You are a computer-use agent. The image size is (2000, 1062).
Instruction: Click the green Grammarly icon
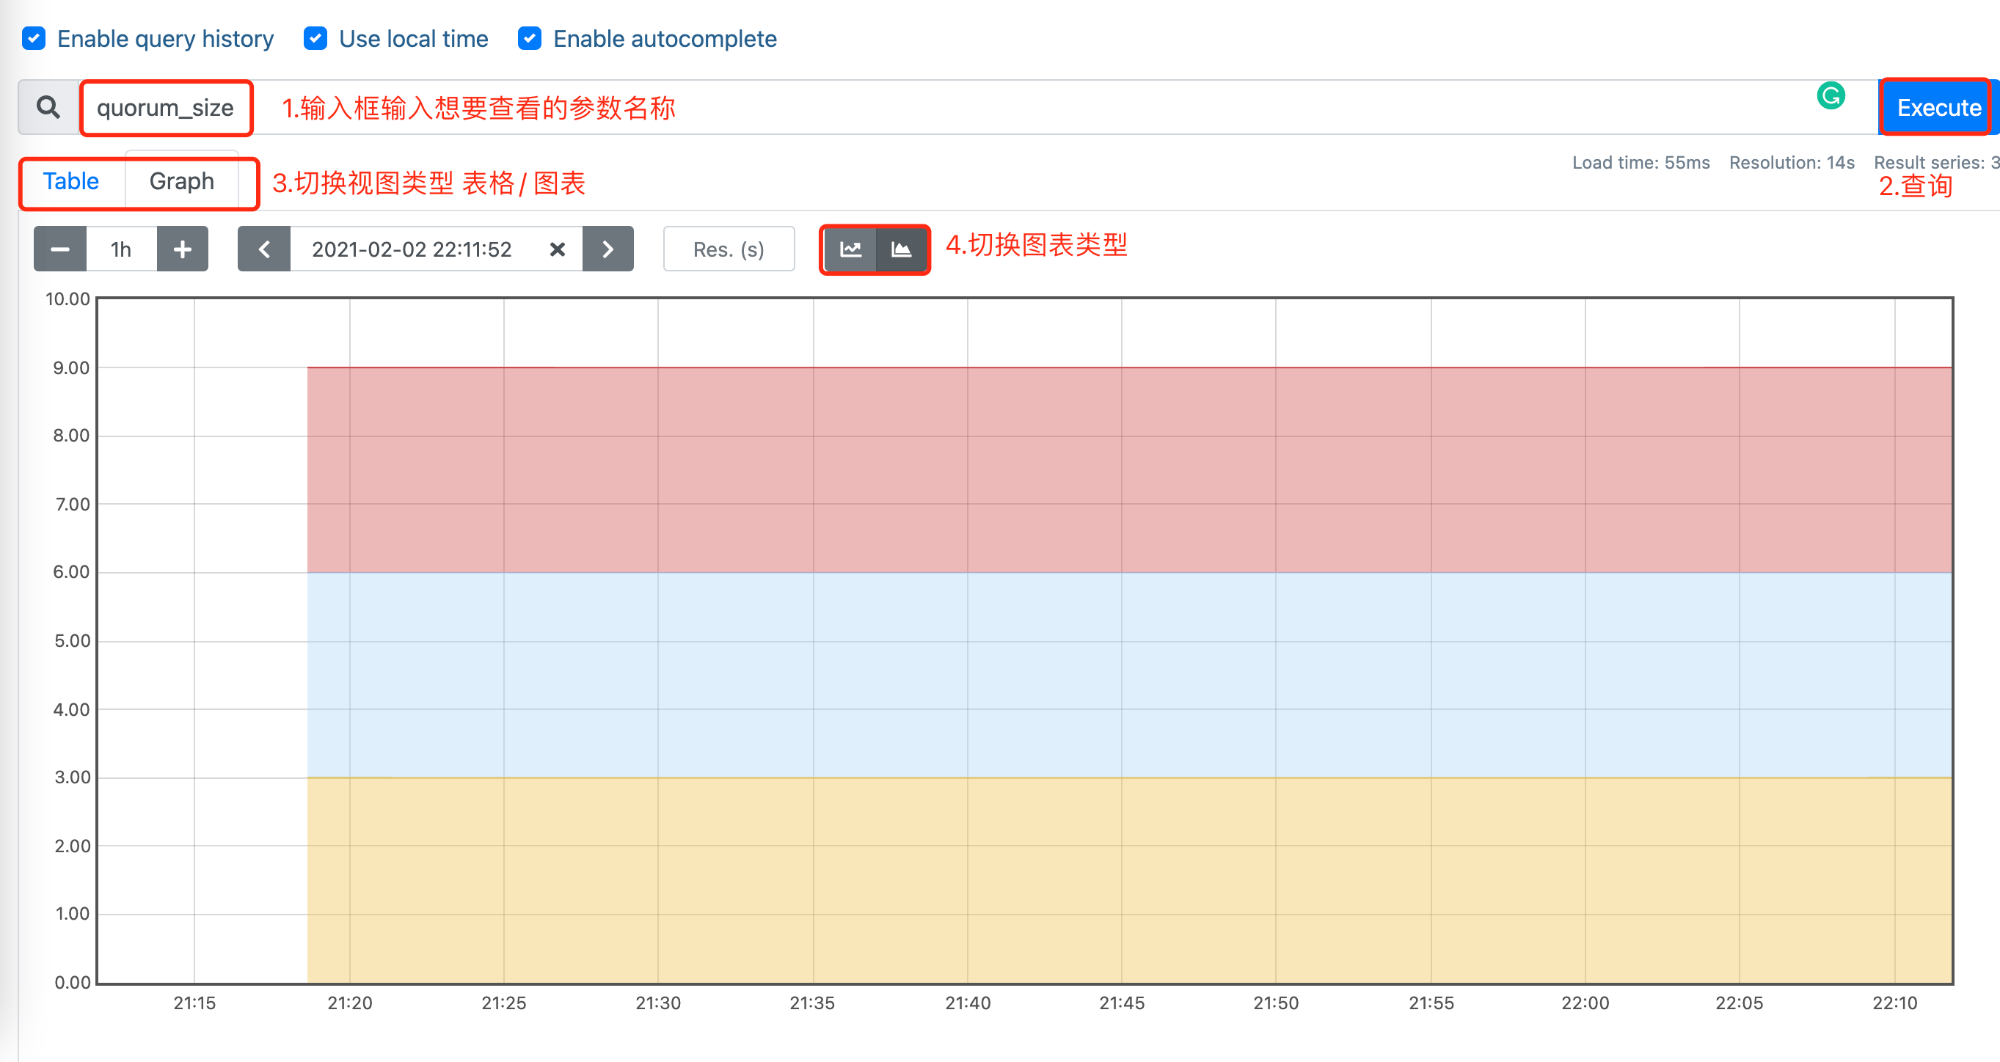(1831, 96)
